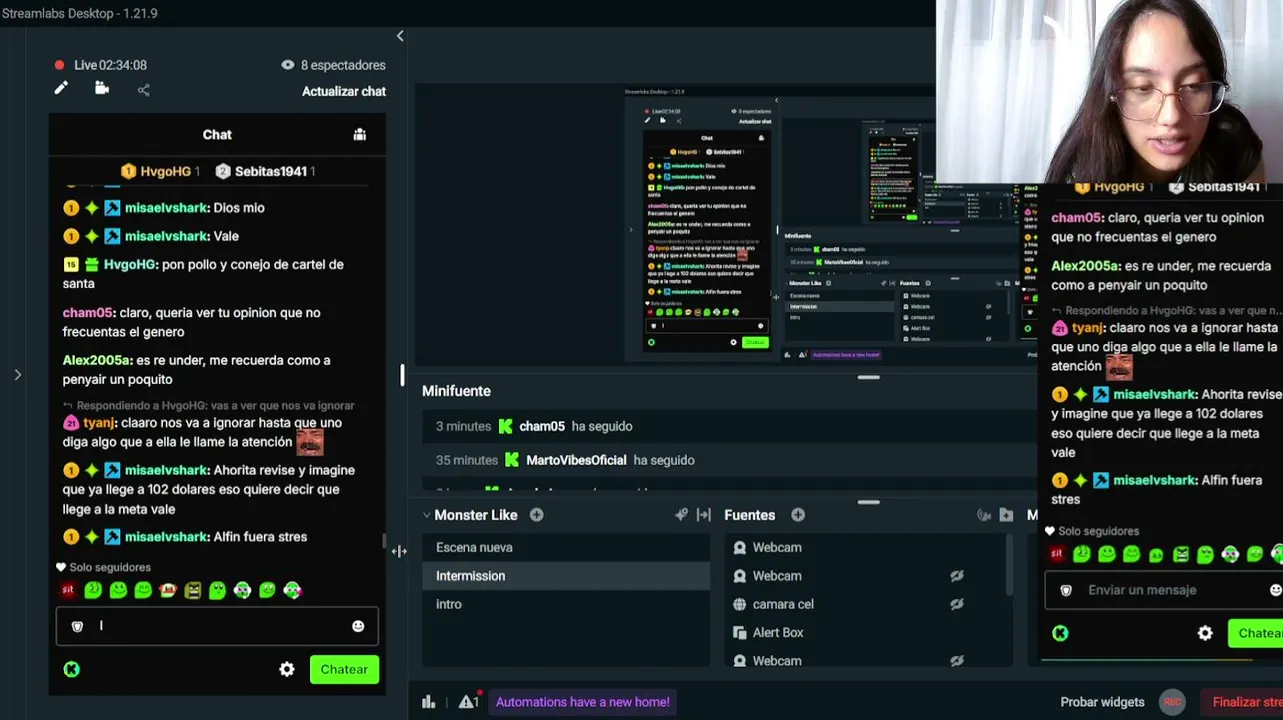Toggle visibility of second Webcam source
Viewport: 1283px width, 720px height.
tap(957, 576)
